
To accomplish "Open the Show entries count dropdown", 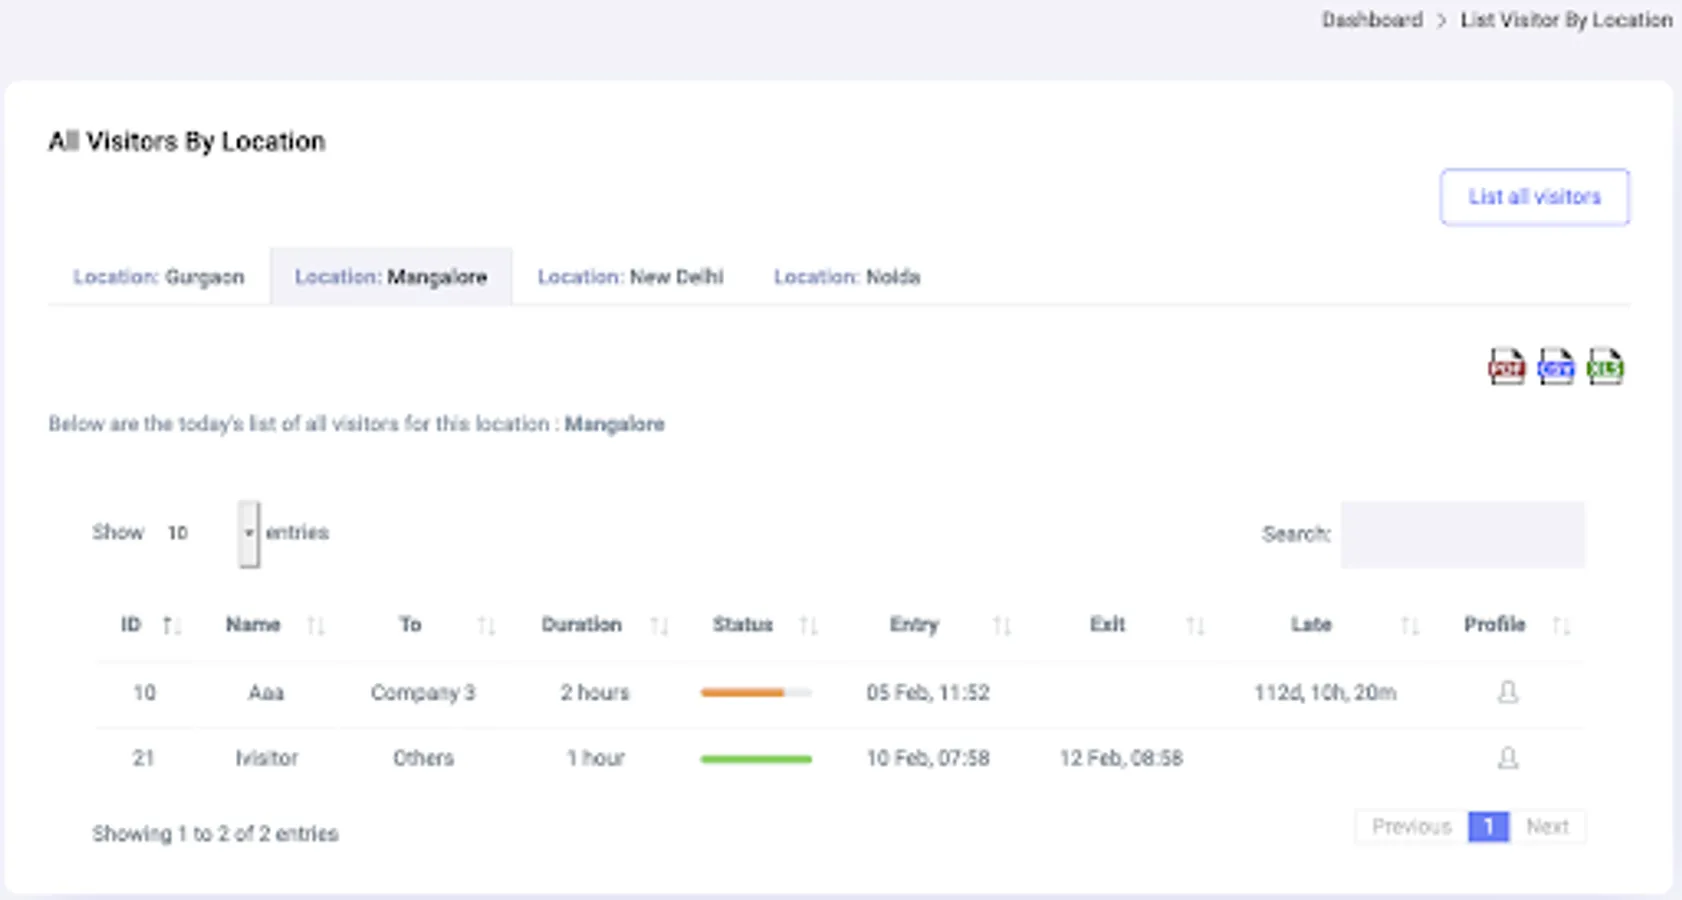I will pyautogui.click(x=249, y=534).
